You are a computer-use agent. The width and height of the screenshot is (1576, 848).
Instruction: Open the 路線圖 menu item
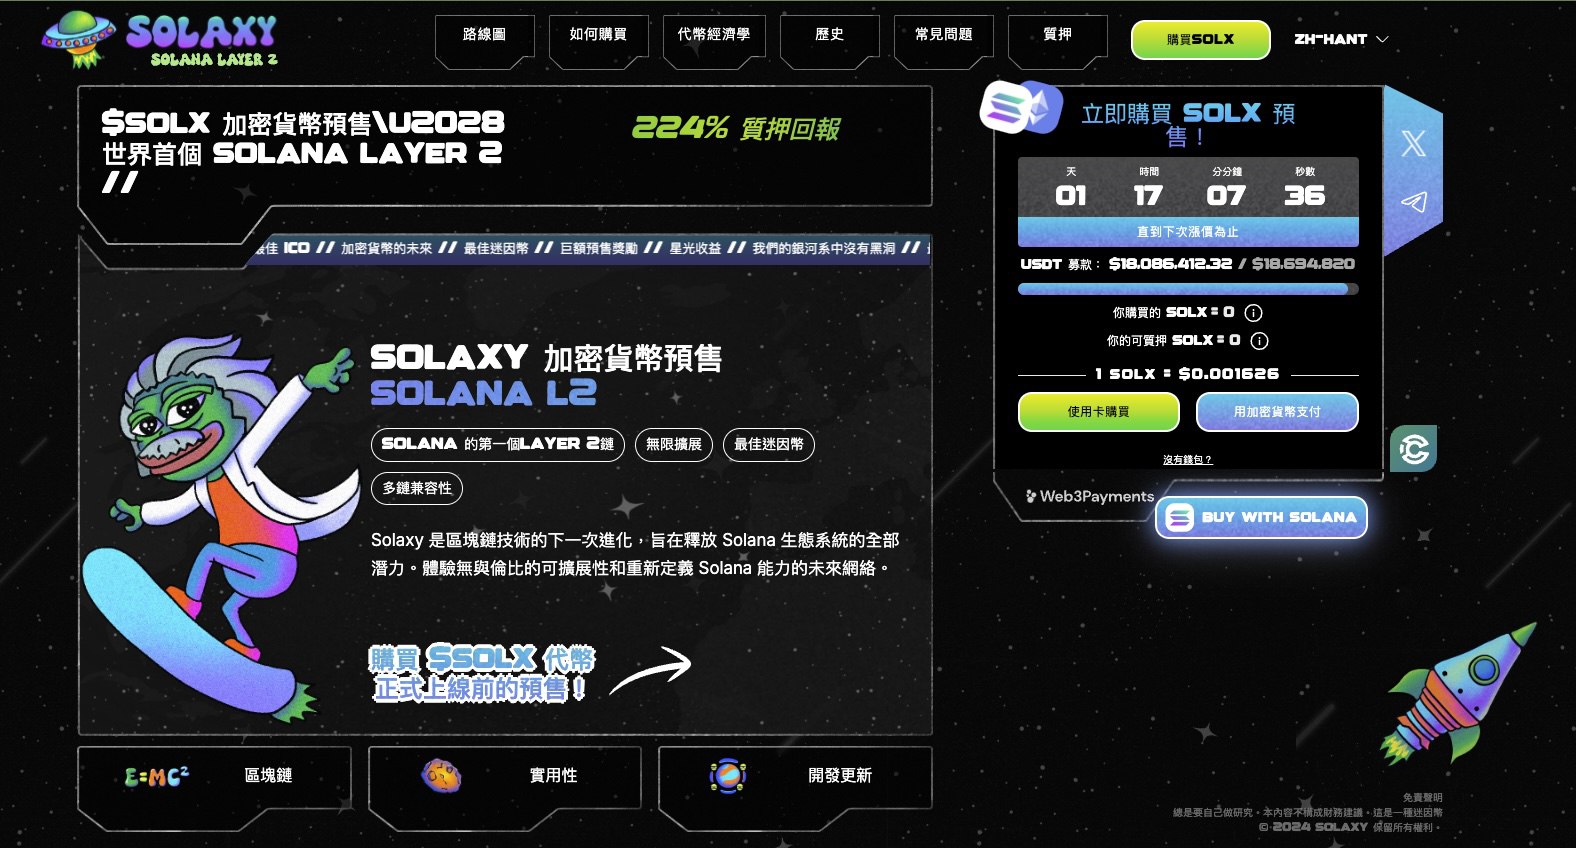484,36
